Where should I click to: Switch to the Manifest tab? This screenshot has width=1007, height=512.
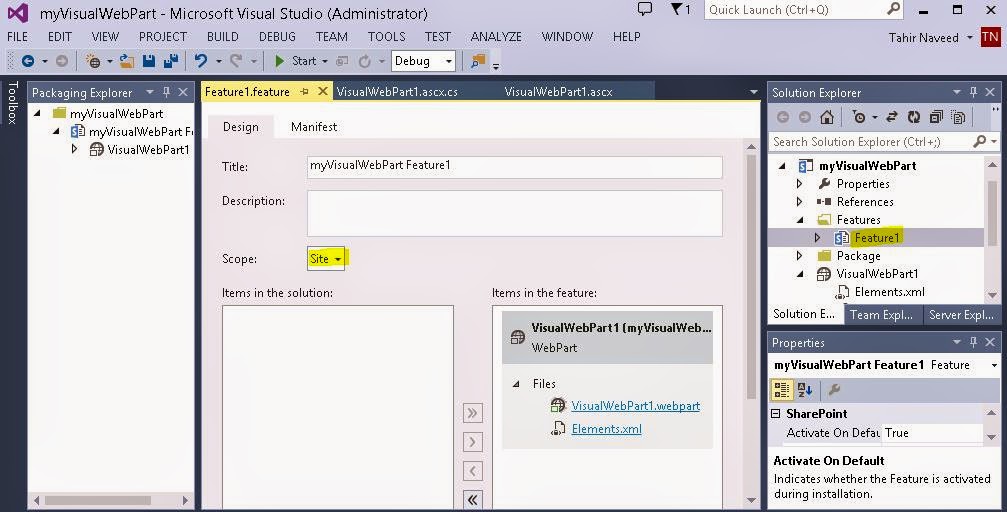point(314,127)
